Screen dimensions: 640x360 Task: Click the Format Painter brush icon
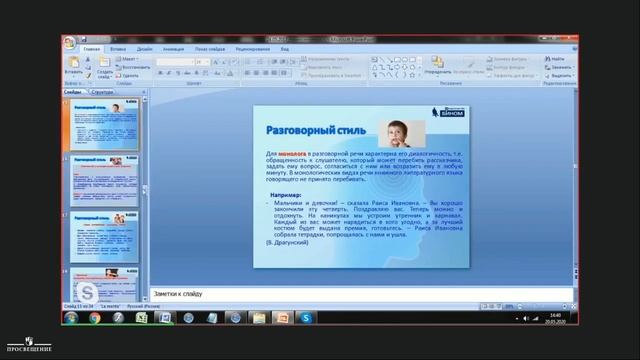88,76
